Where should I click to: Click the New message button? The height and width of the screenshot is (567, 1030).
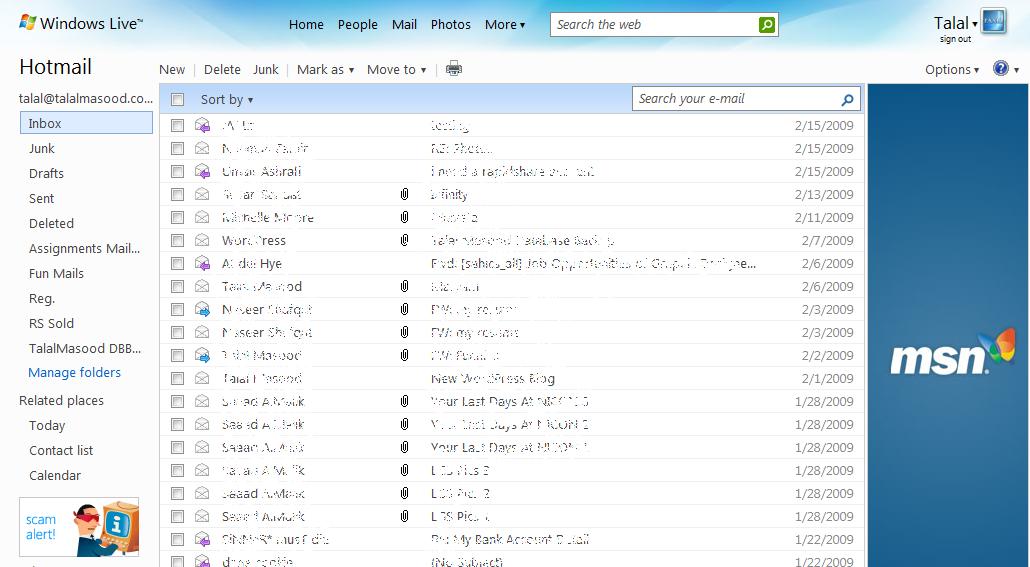[x=172, y=69]
